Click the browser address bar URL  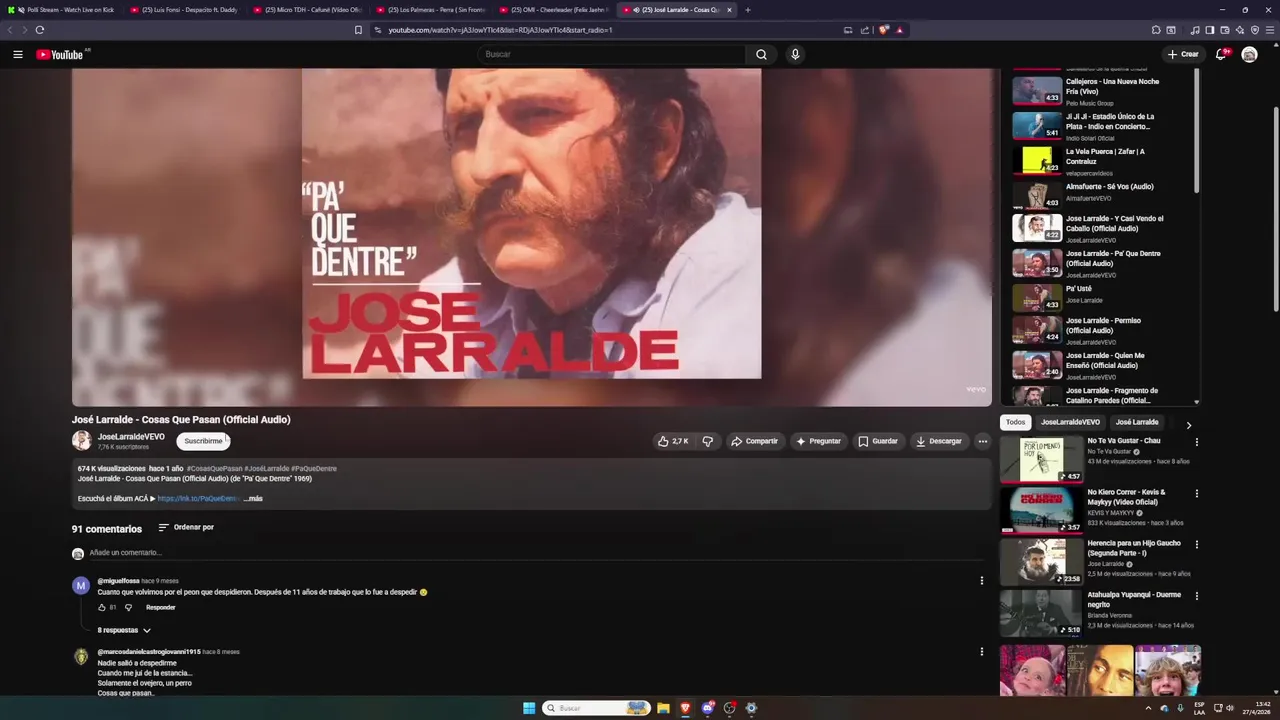point(500,30)
